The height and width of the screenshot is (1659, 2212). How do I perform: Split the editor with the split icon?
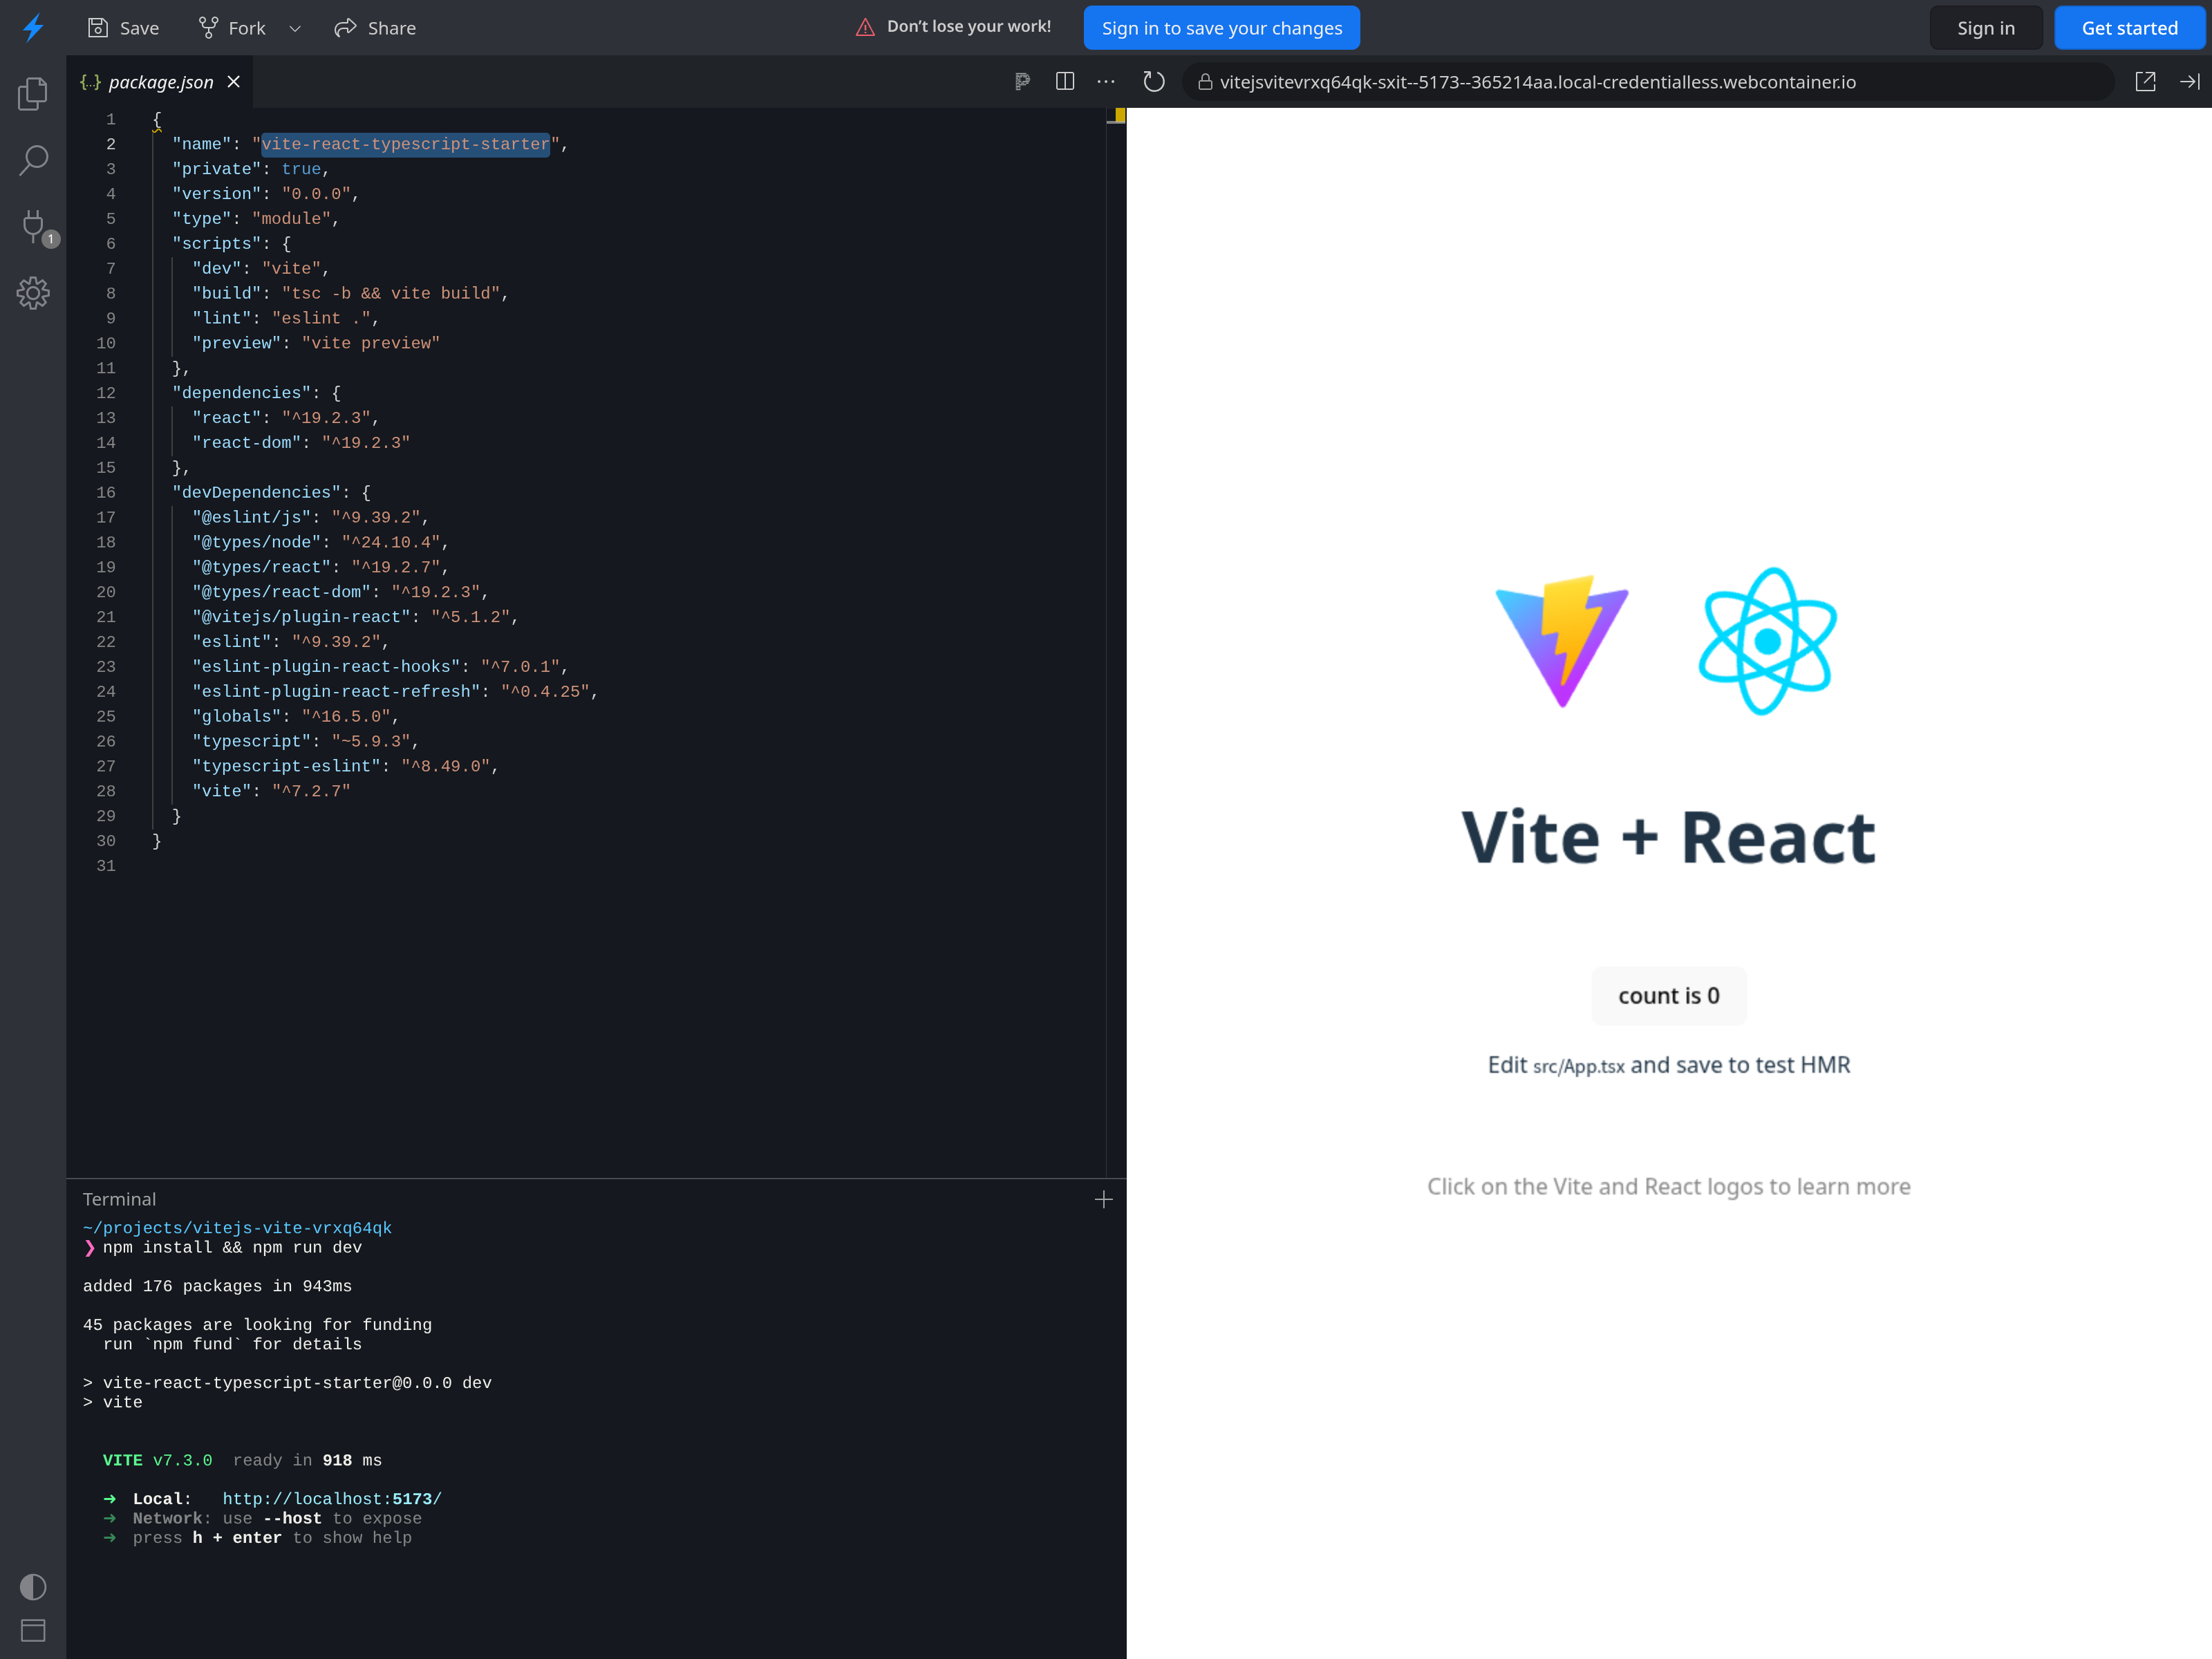pos(1065,82)
